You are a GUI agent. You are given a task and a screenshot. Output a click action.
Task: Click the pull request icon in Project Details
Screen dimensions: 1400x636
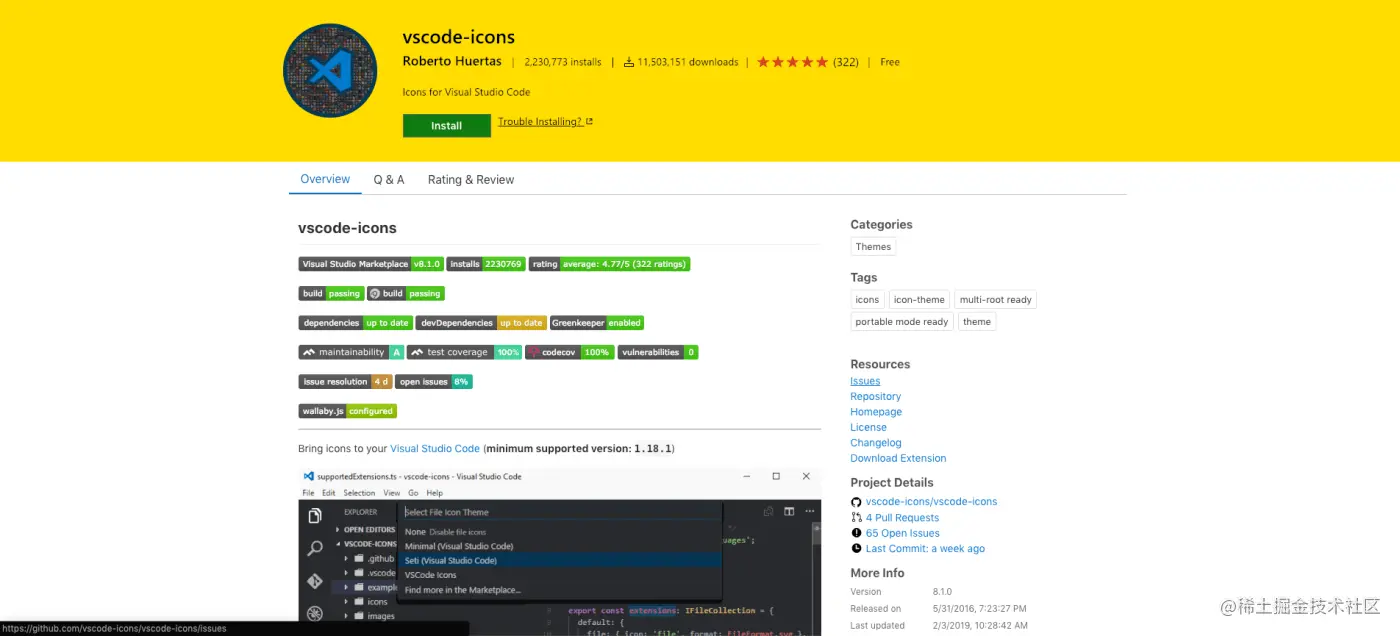click(x=856, y=518)
